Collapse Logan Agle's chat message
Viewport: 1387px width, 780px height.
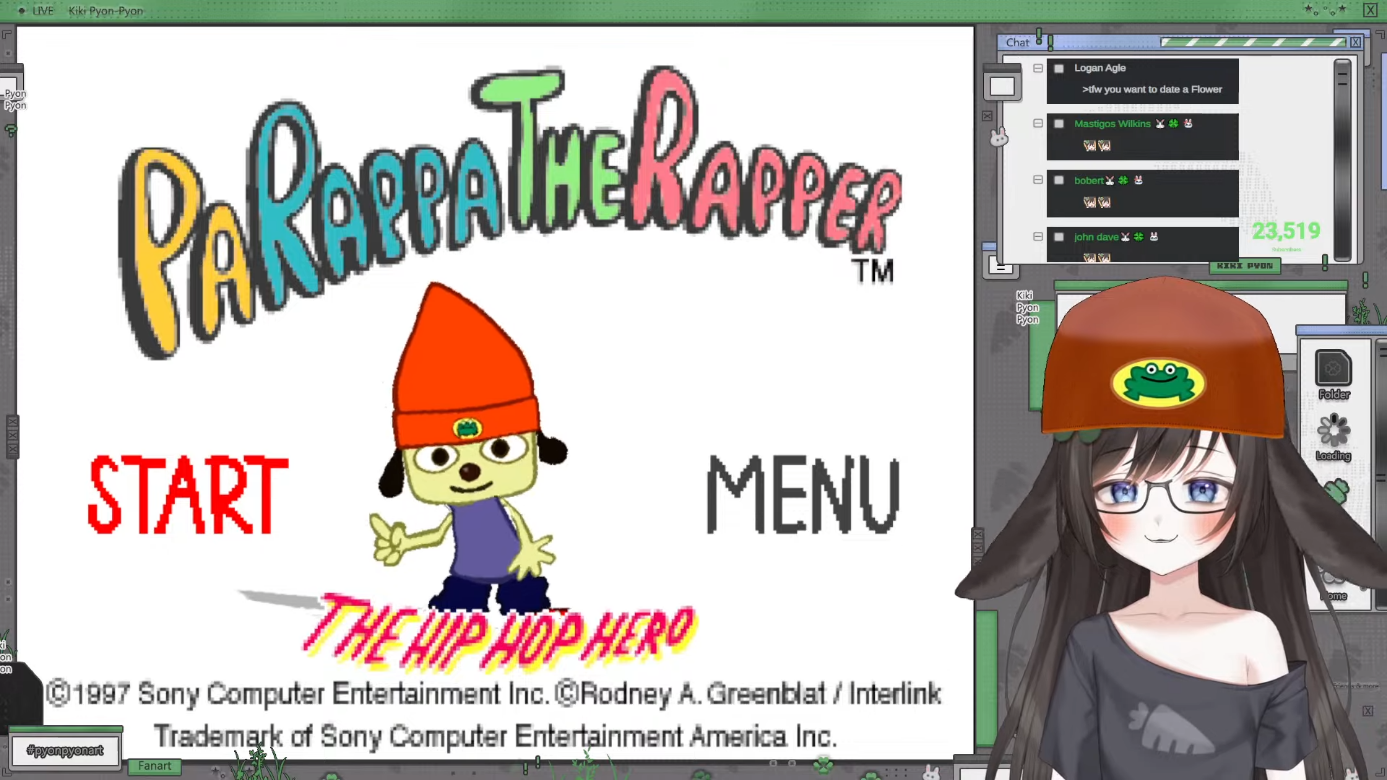click(x=1037, y=68)
